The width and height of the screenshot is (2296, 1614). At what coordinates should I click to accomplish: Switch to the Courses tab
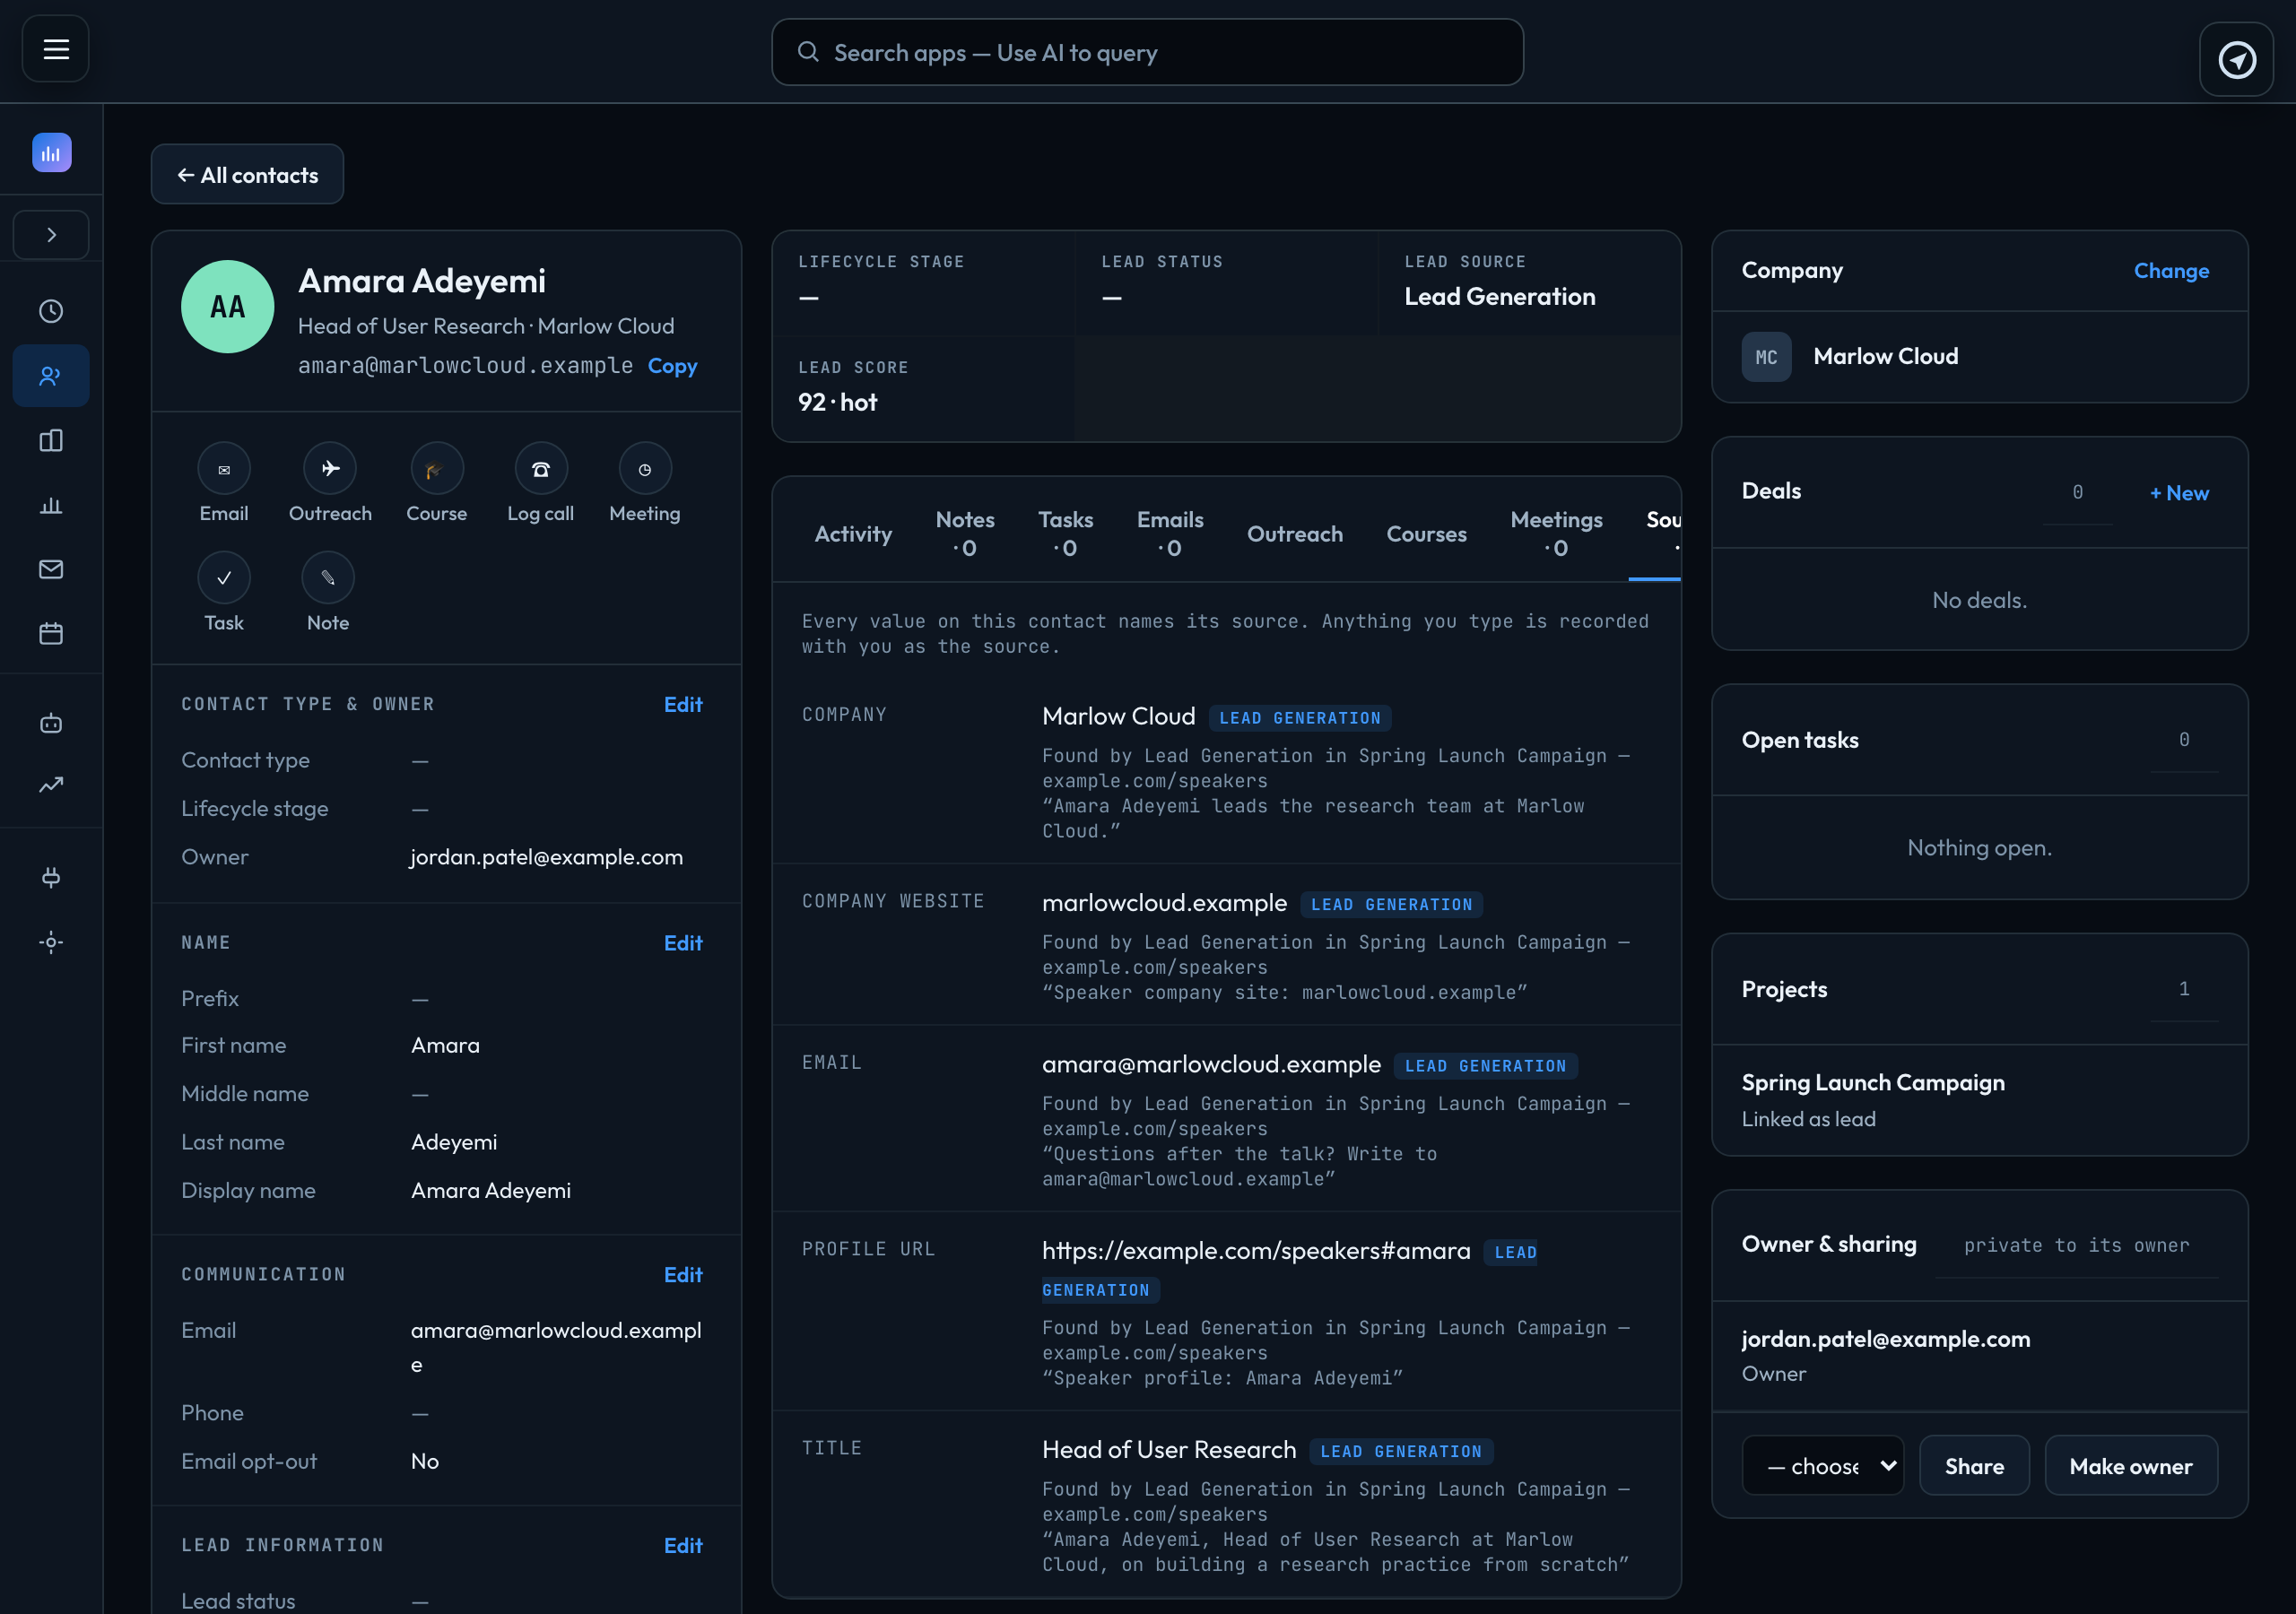coord(1427,534)
